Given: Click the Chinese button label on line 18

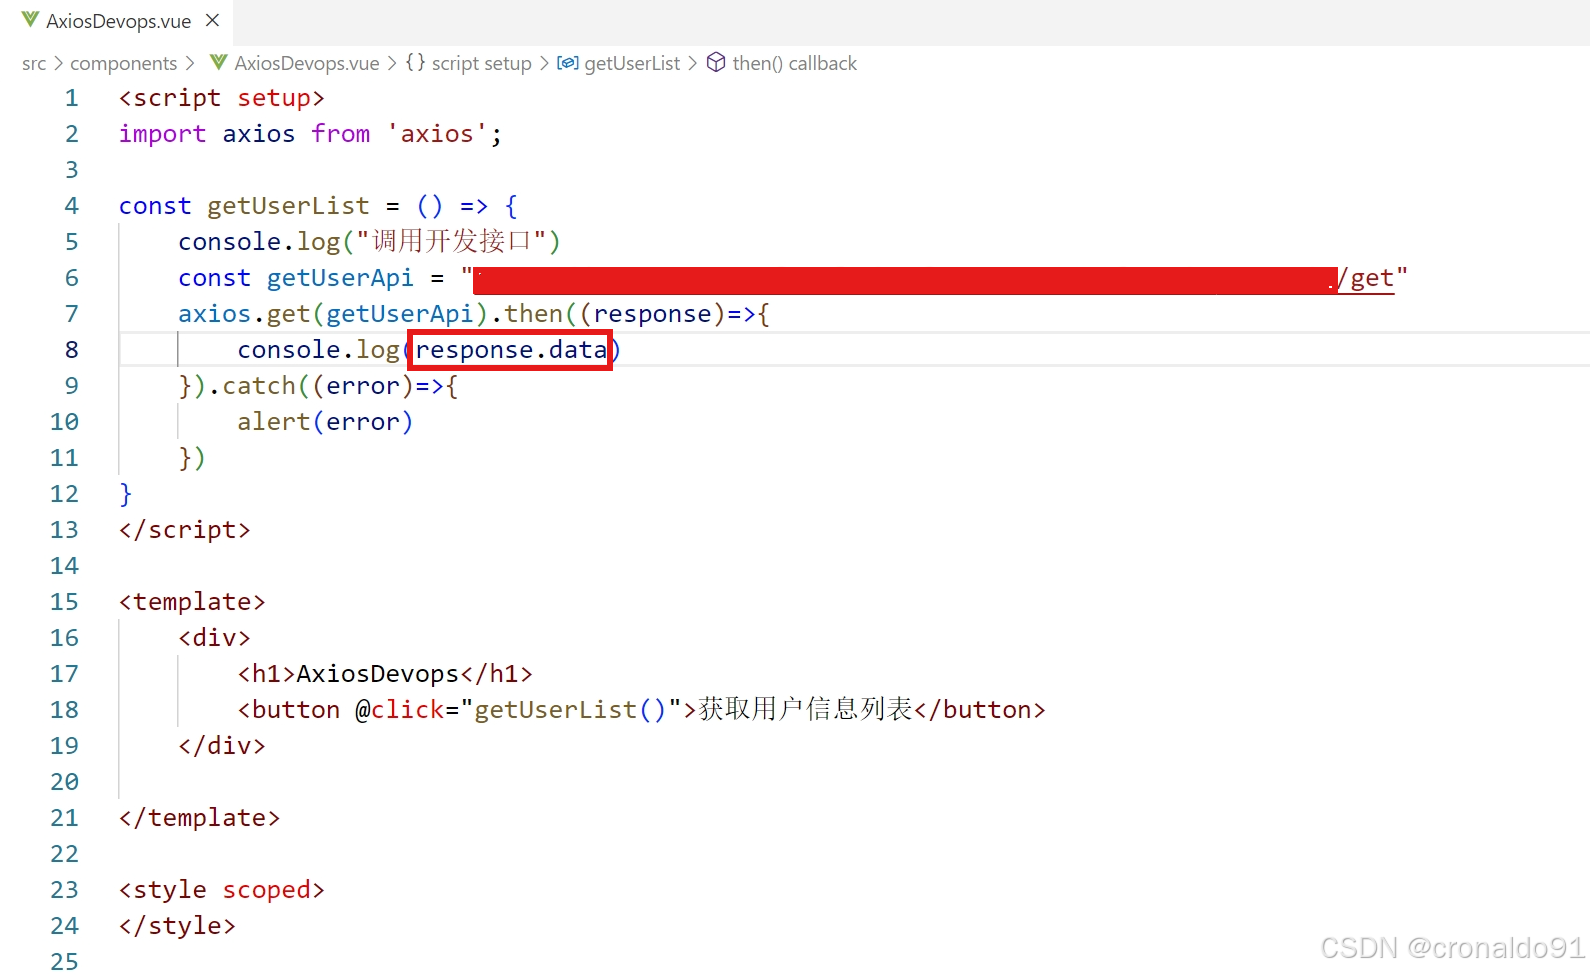Looking at the screenshot, I should coord(806,710).
